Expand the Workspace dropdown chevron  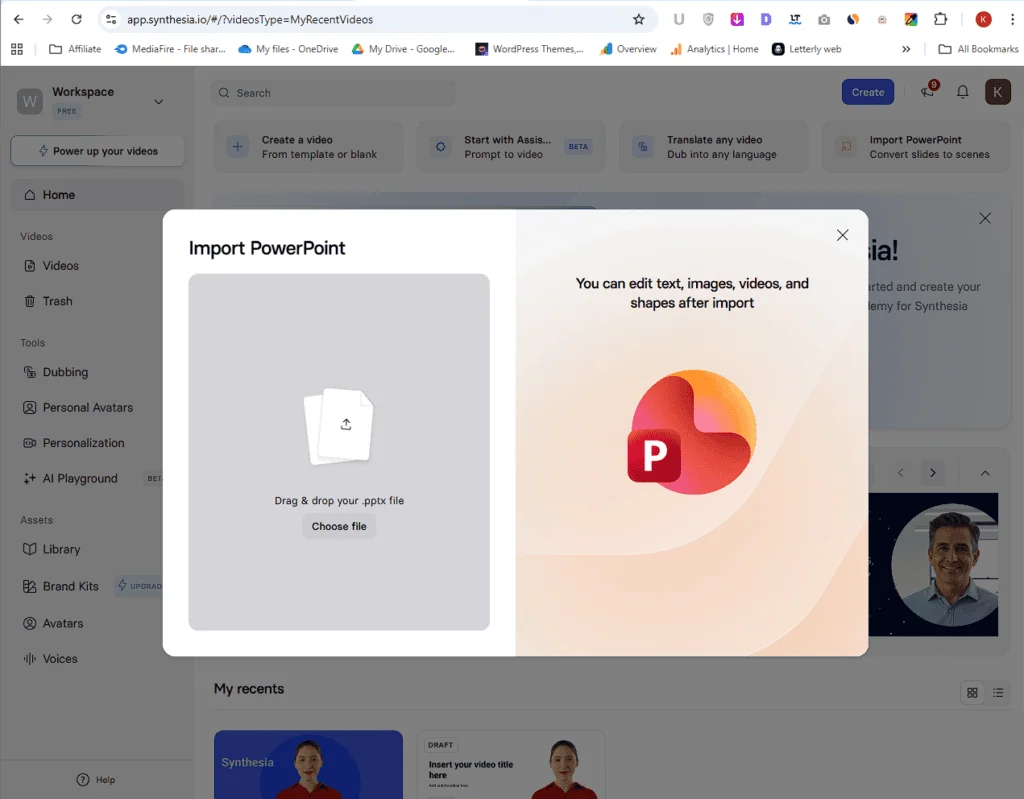[x=158, y=101]
